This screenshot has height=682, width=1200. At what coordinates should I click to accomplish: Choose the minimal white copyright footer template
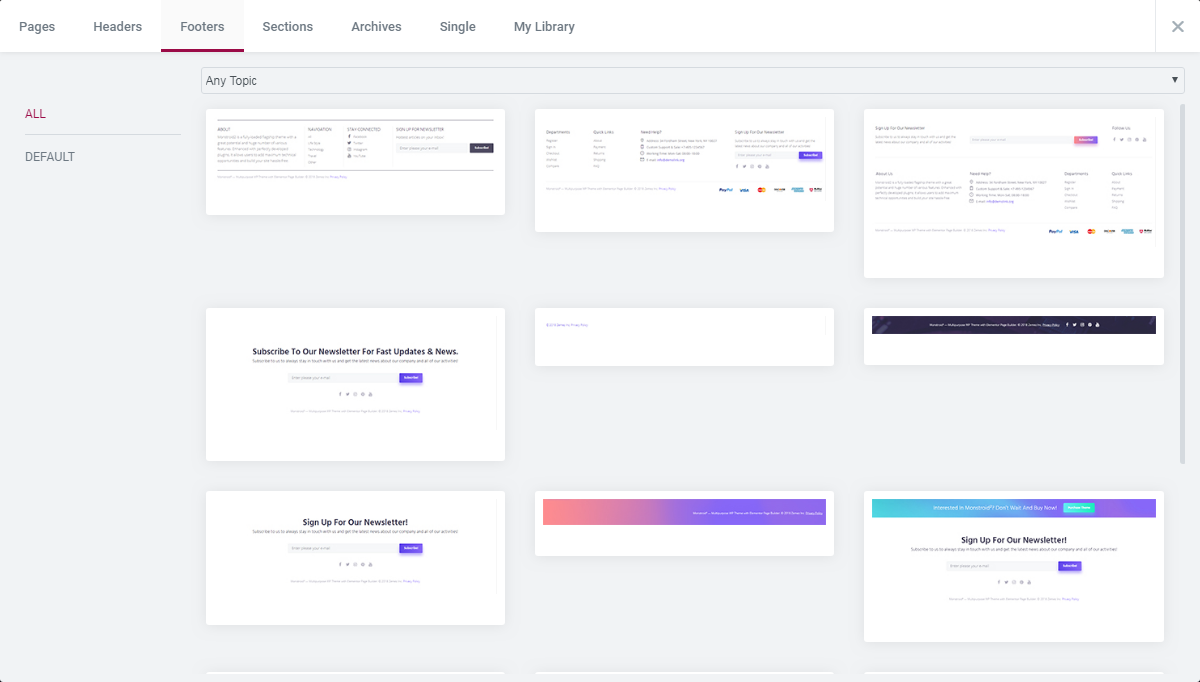pos(684,337)
